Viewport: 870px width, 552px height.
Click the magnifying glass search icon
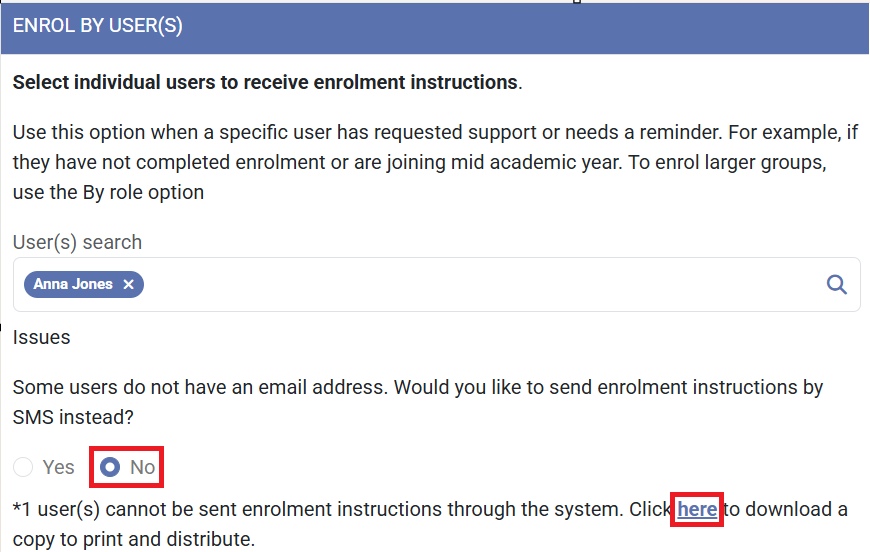coord(837,285)
